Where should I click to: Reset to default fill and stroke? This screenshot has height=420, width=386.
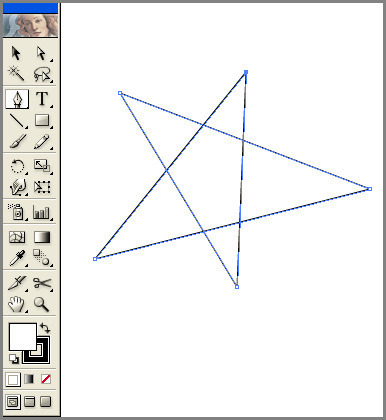[14, 359]
